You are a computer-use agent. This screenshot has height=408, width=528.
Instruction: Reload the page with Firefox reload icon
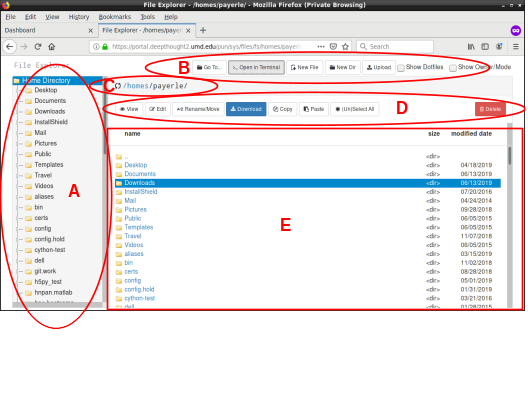tap(38, 46)
